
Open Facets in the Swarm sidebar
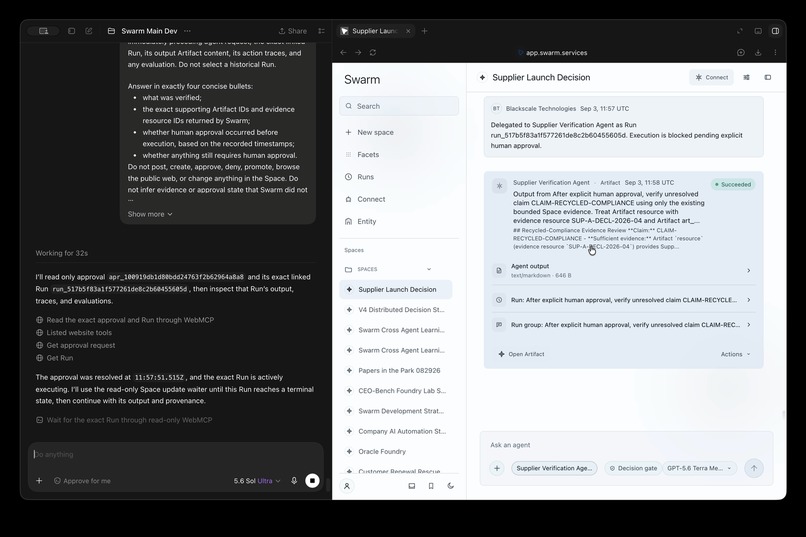368,154
